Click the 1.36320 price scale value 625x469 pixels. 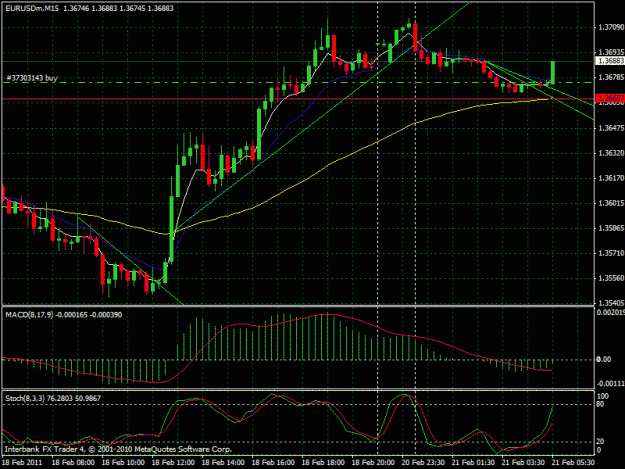(x=611, y=153)
